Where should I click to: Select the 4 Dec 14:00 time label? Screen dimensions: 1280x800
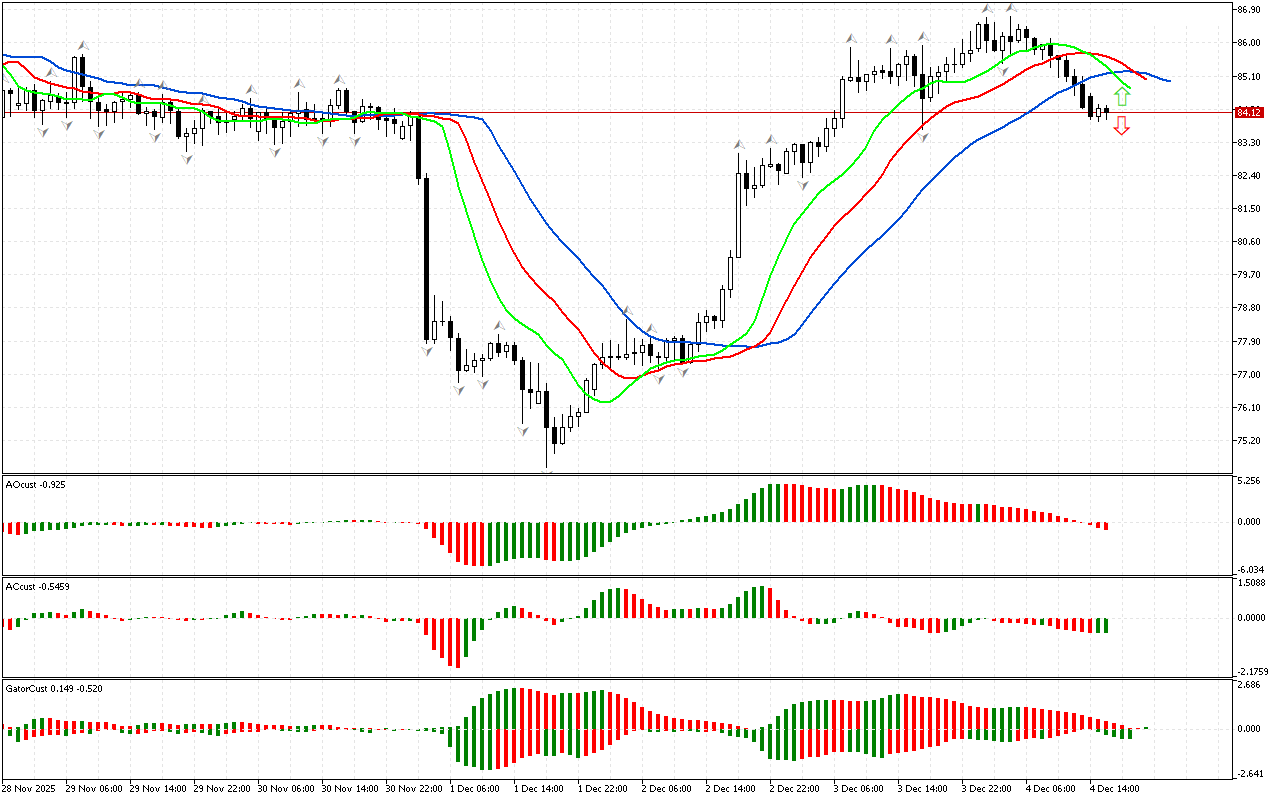(1113, 788)
